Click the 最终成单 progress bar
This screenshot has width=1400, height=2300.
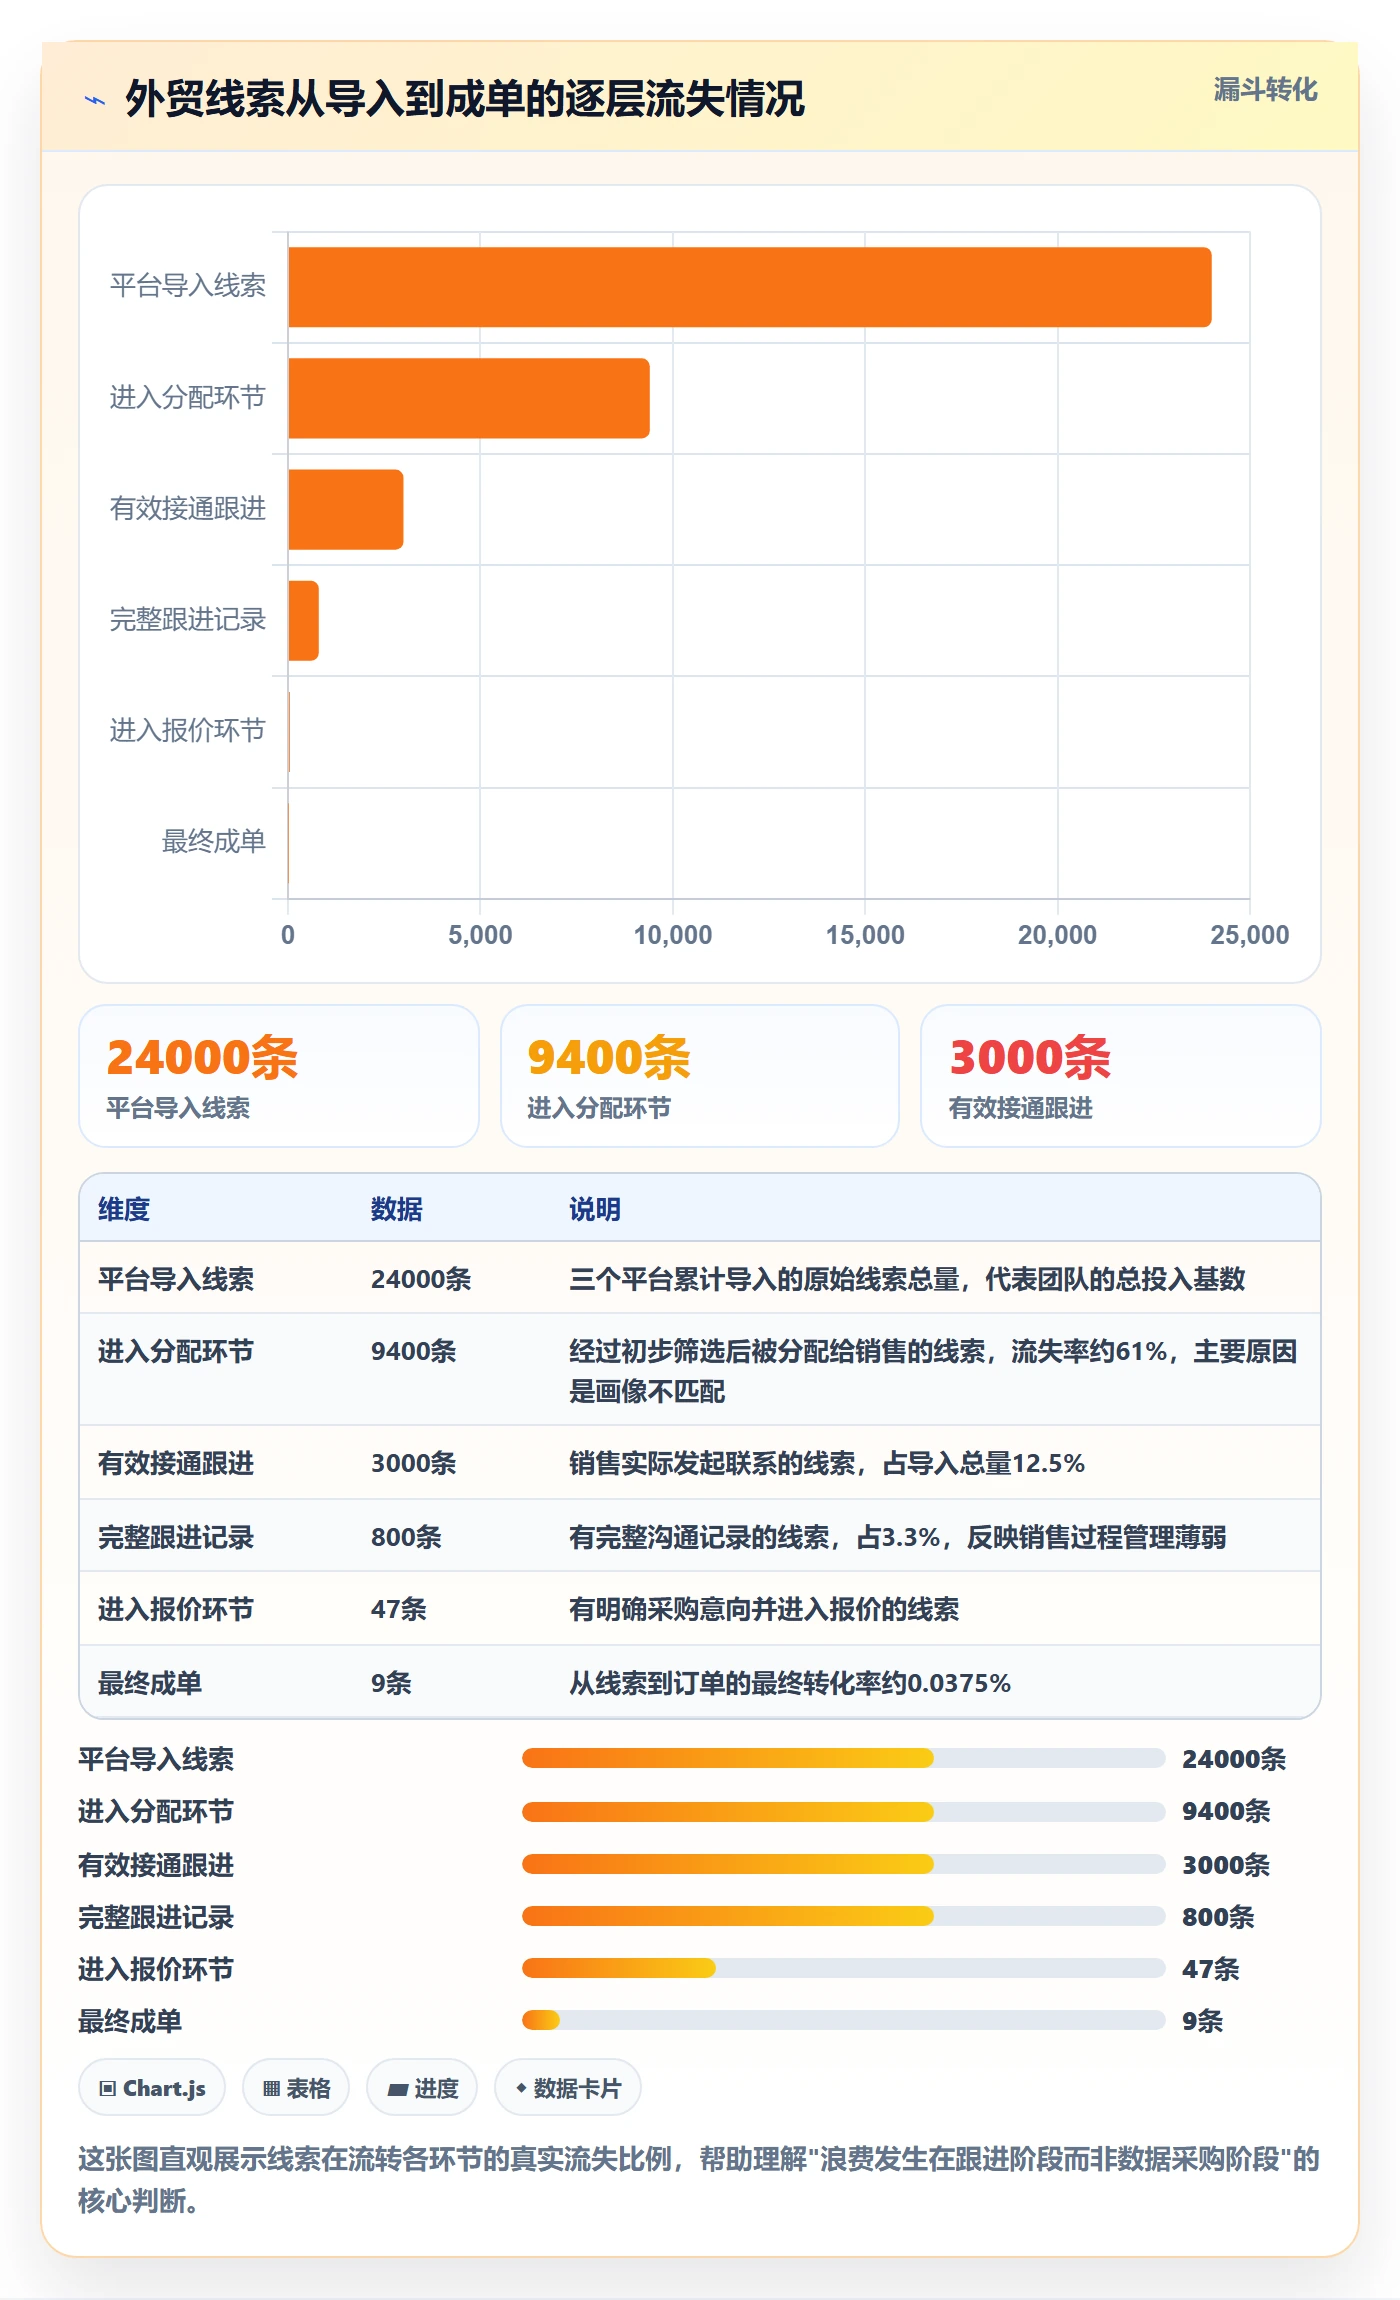843,2020
